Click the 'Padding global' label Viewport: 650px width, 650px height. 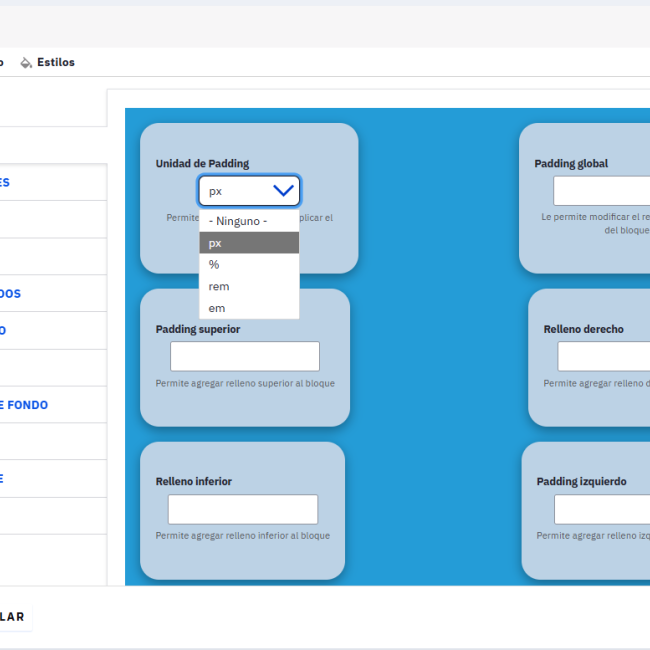pyautogui.click(x=571, y=163)
